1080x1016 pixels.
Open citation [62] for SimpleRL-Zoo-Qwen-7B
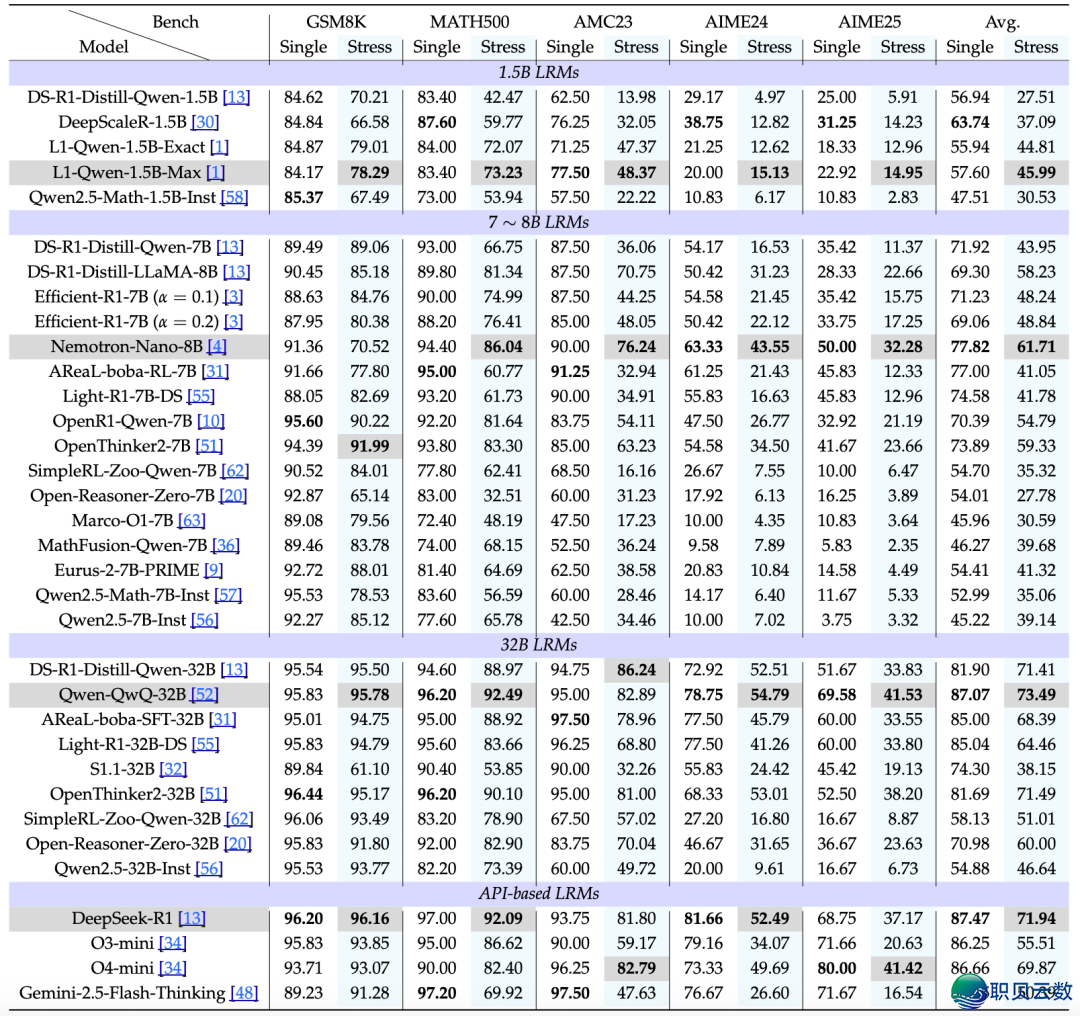tap(235, 470)
